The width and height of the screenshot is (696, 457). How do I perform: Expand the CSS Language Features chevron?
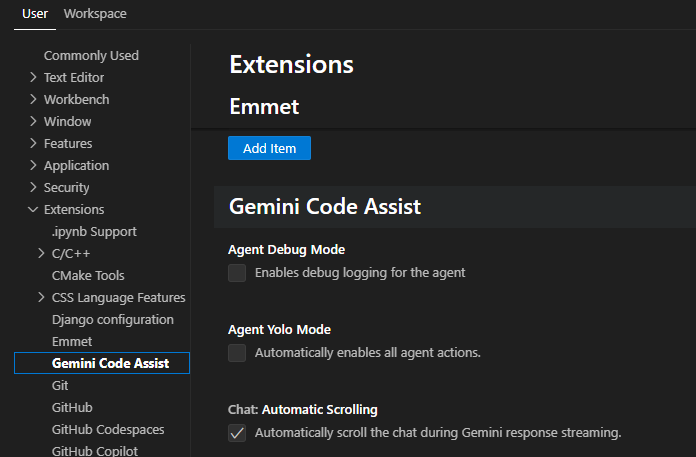coord(41,297)
